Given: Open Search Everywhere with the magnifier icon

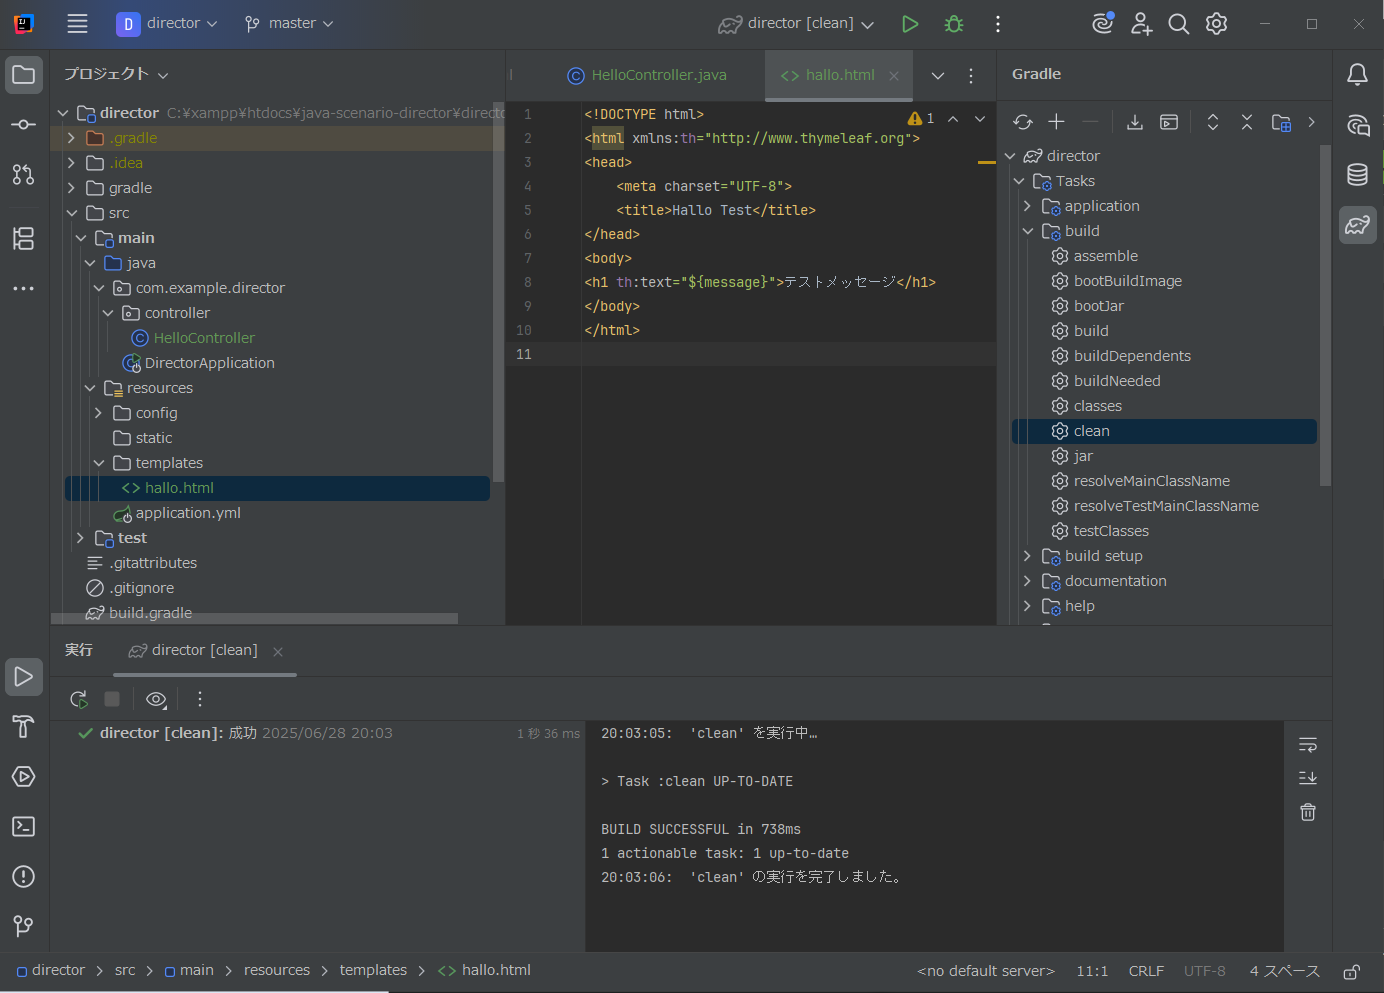Looking at the screenshot, I should 1178,22.
